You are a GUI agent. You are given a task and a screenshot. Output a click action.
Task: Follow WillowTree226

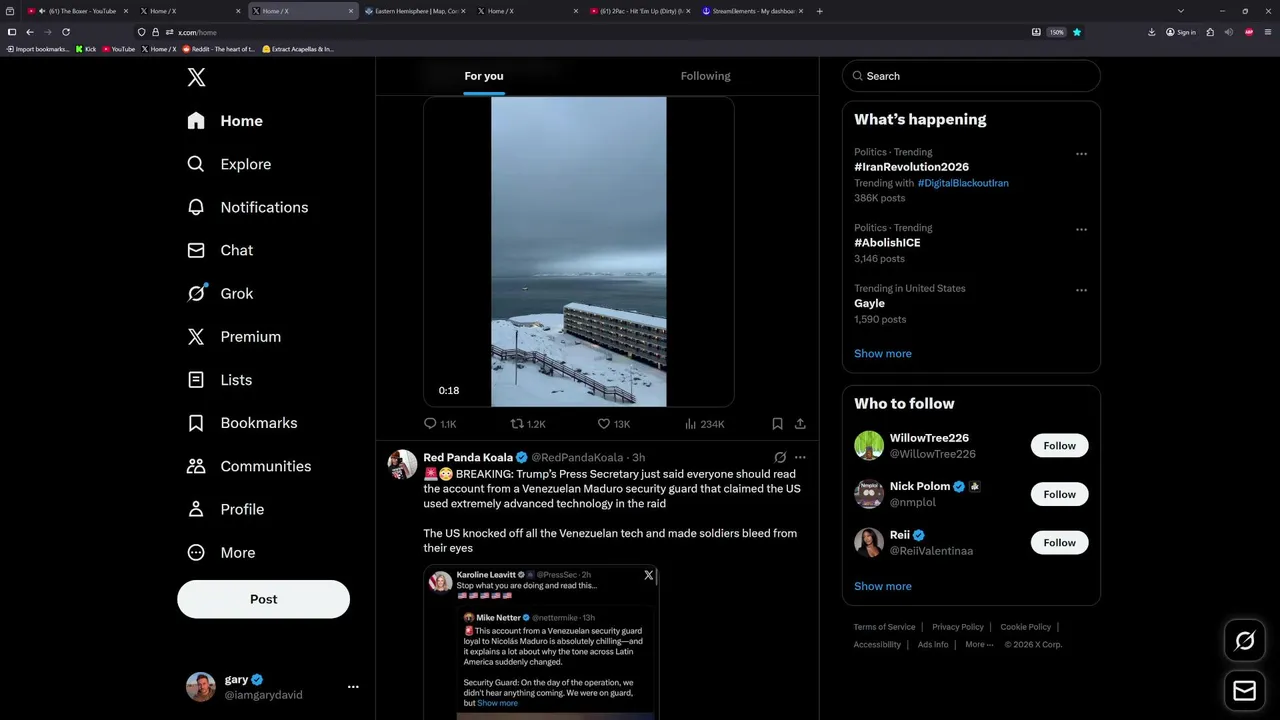click(1059, 446)
